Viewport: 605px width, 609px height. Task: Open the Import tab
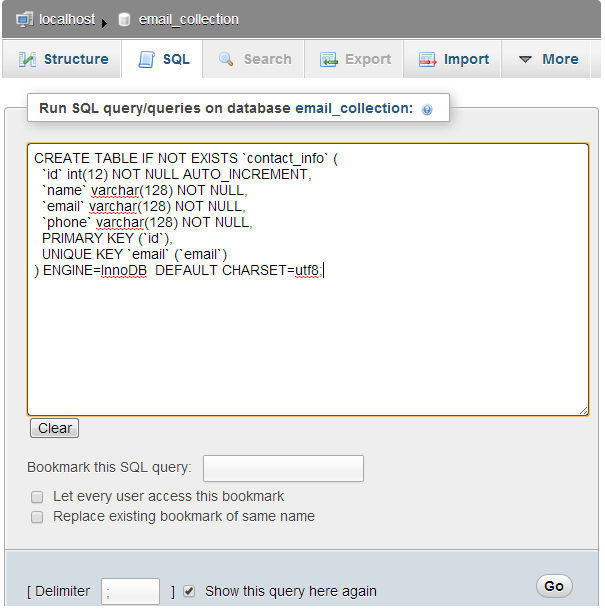(454, 59)
